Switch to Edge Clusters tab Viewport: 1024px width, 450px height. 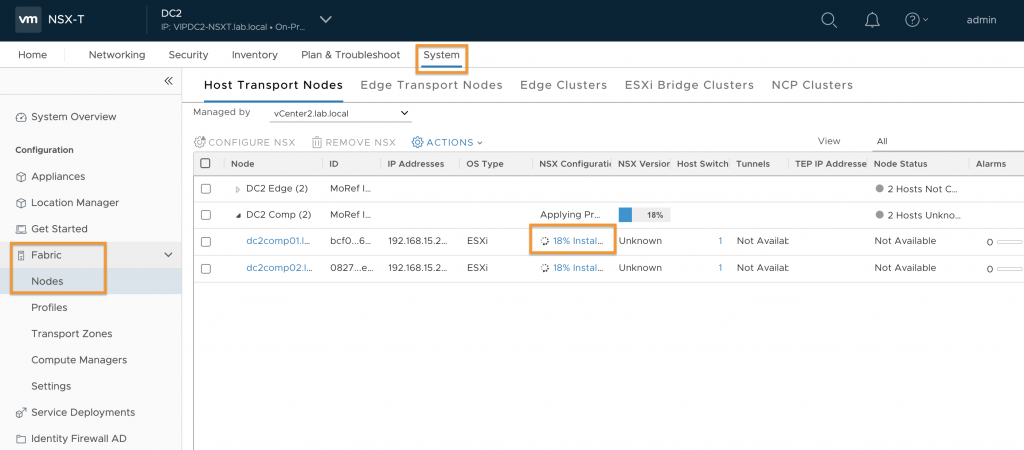tap(564, 85)
